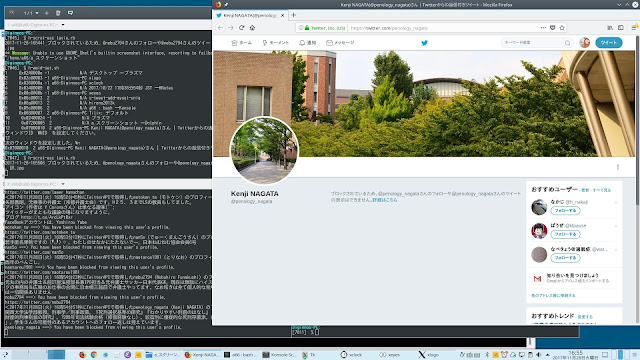Go back in Firefox history

pos(220,28)
